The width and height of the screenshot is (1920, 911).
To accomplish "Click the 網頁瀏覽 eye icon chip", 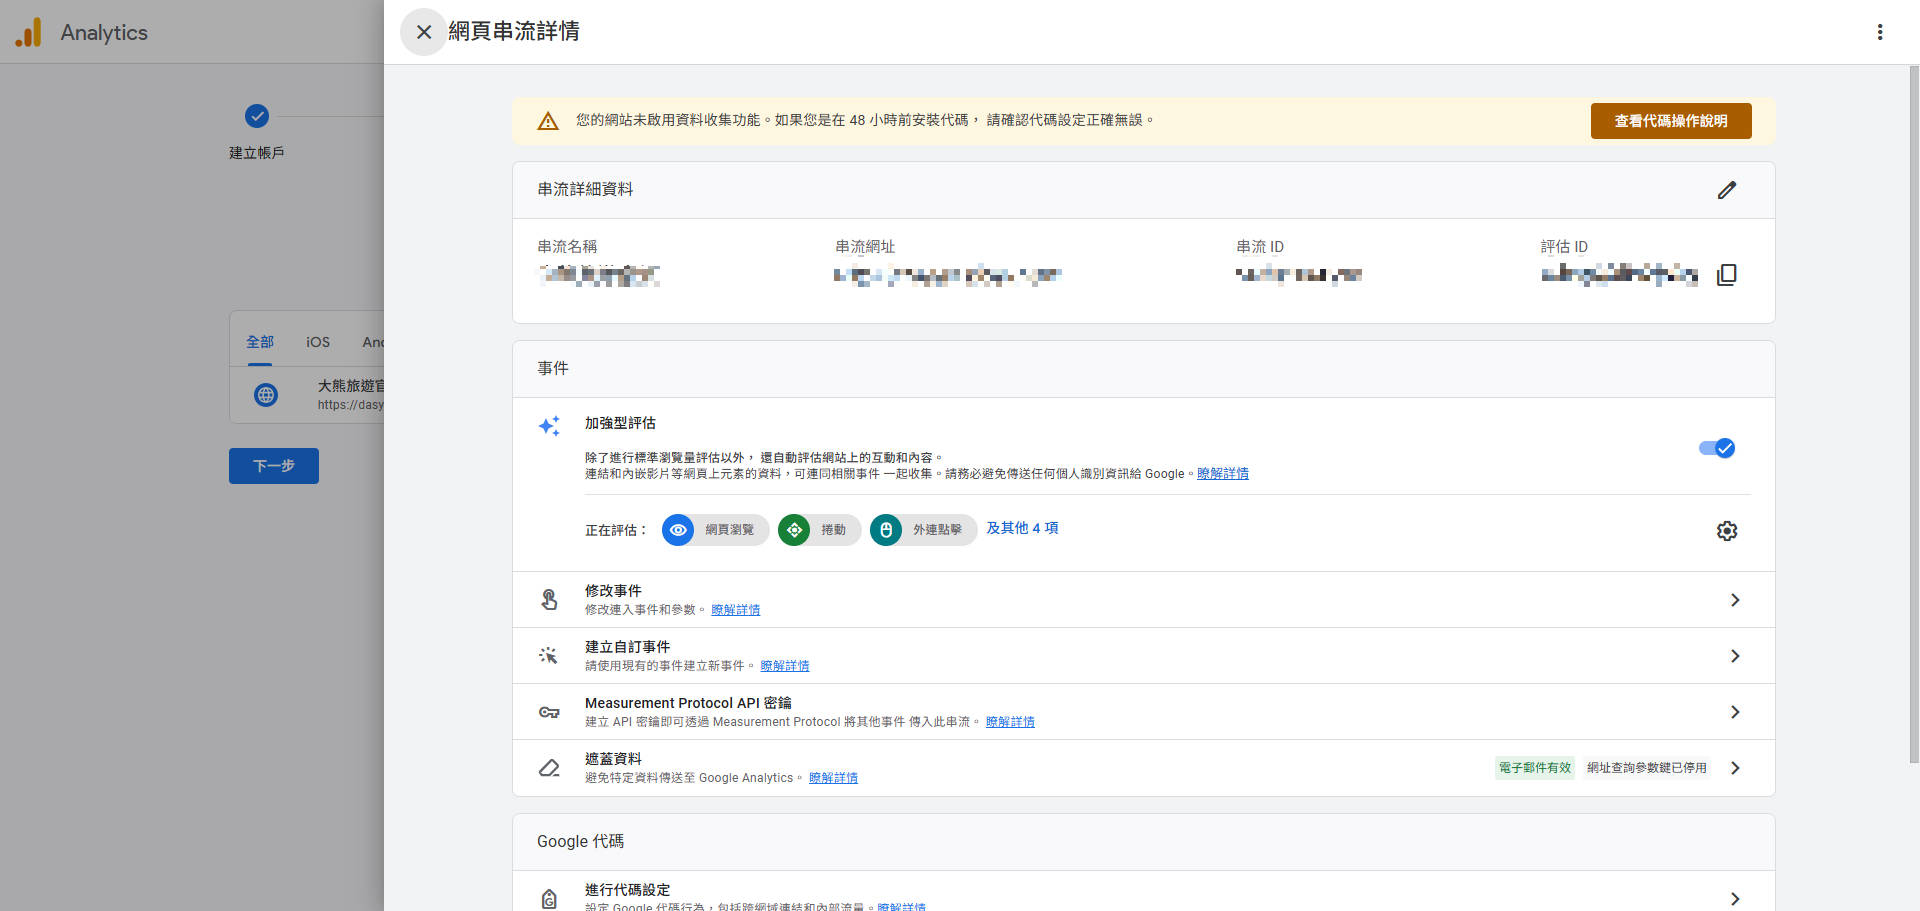I will tap(679, 530).
